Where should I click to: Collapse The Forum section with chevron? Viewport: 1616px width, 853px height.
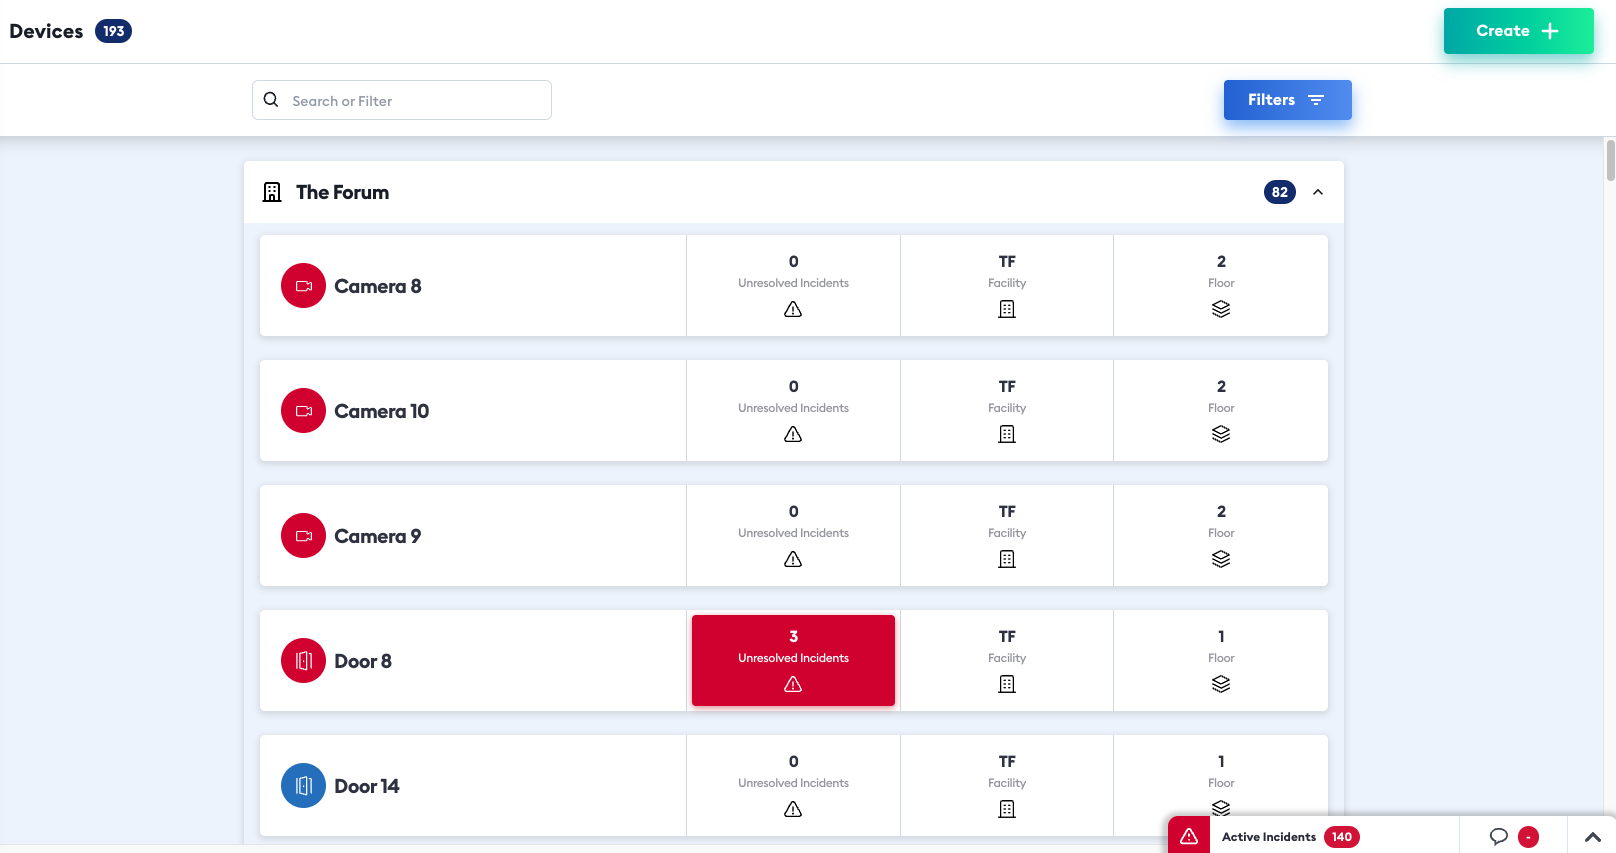click(1318, 192)
